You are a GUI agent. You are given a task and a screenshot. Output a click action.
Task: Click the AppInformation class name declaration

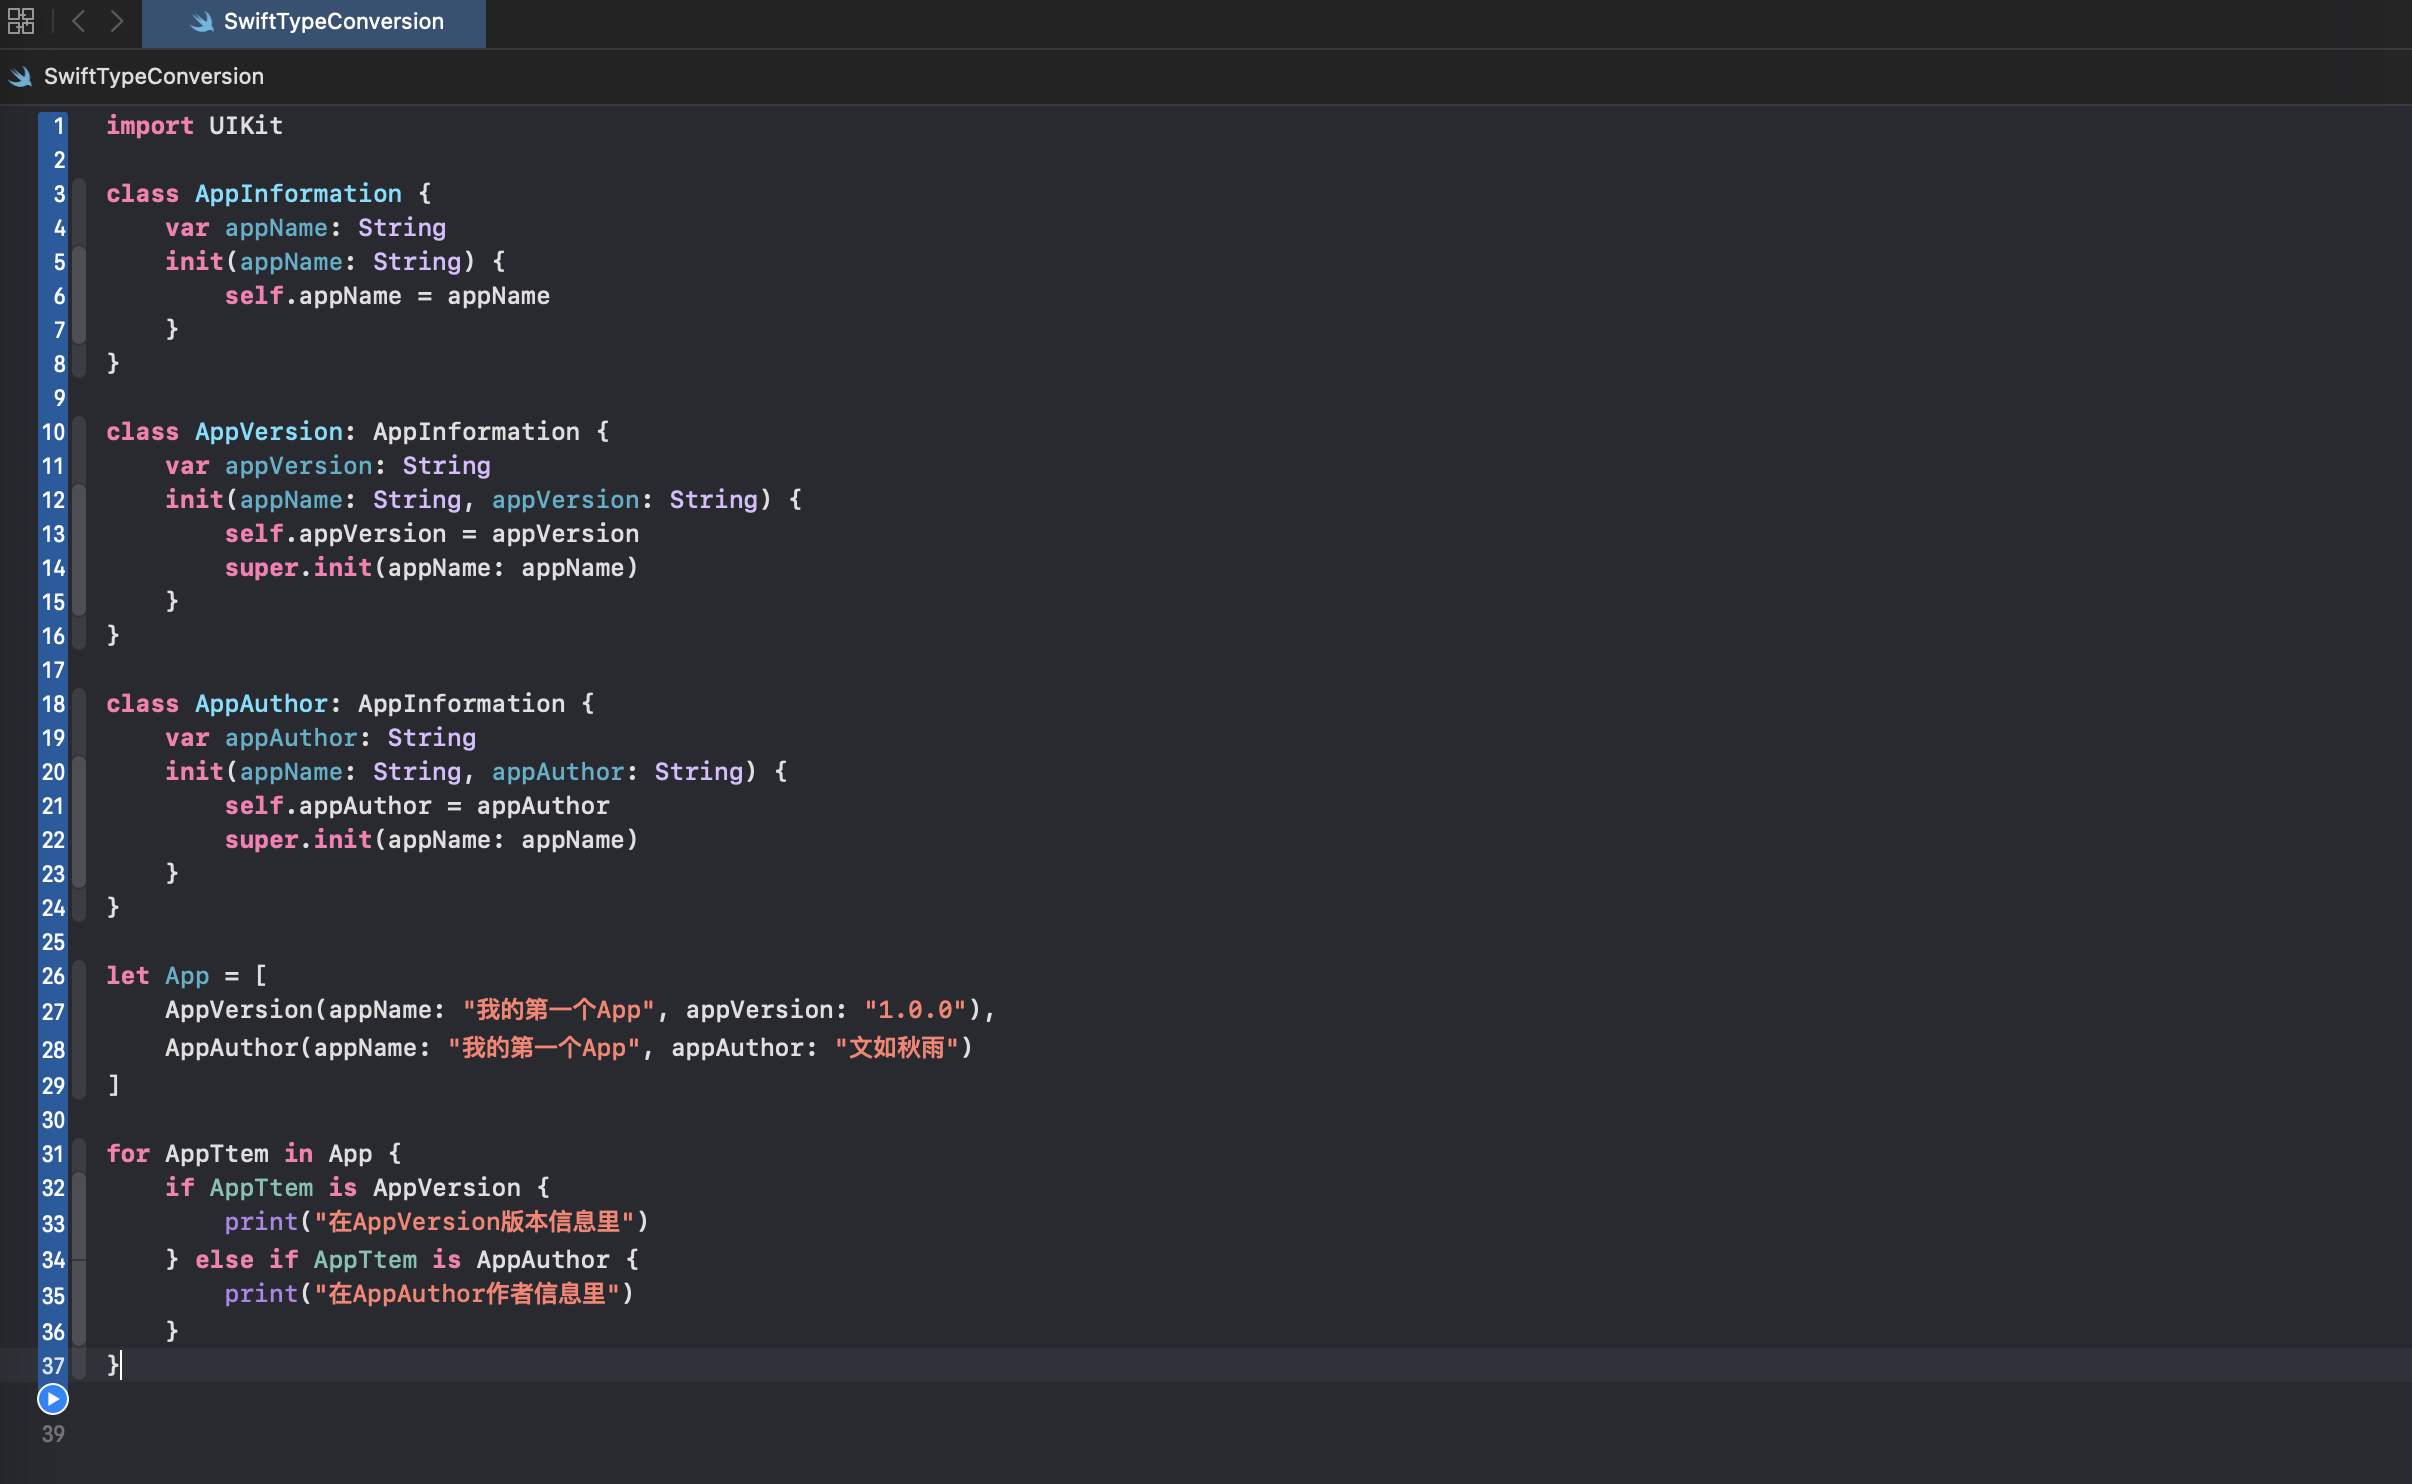(x=298, y=194)
